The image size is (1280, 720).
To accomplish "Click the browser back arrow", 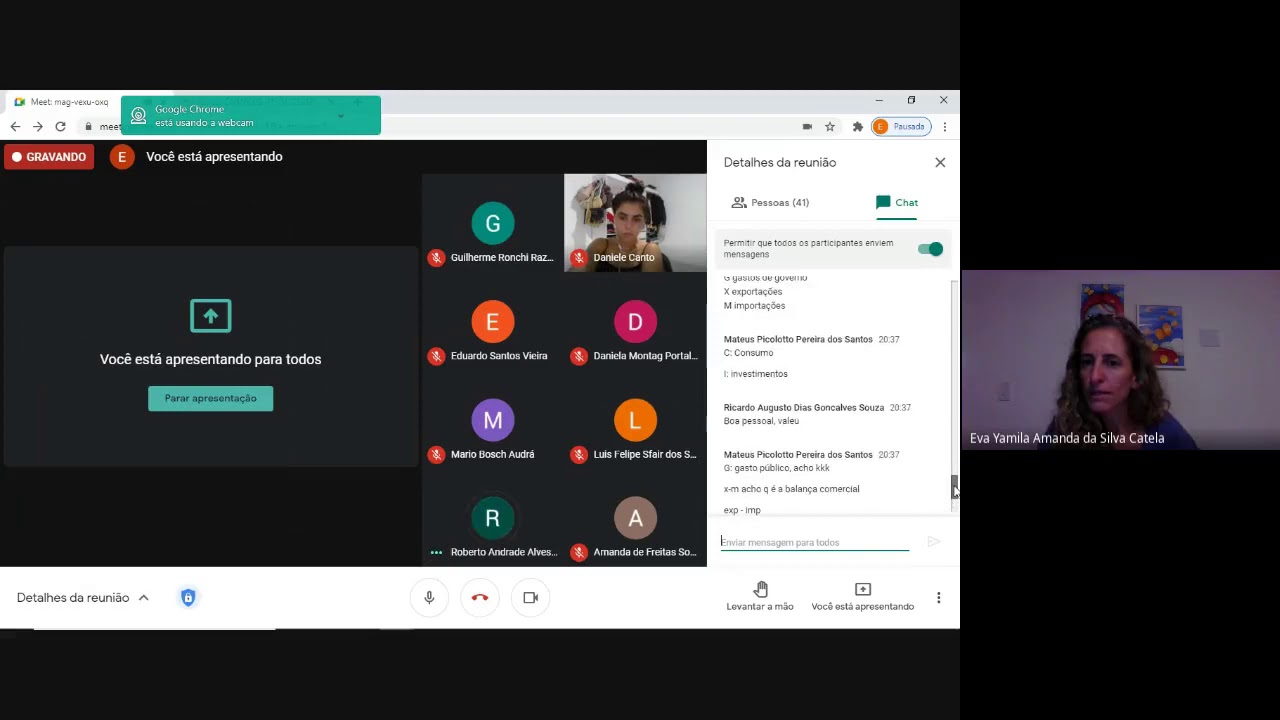I will pos(15,126).
